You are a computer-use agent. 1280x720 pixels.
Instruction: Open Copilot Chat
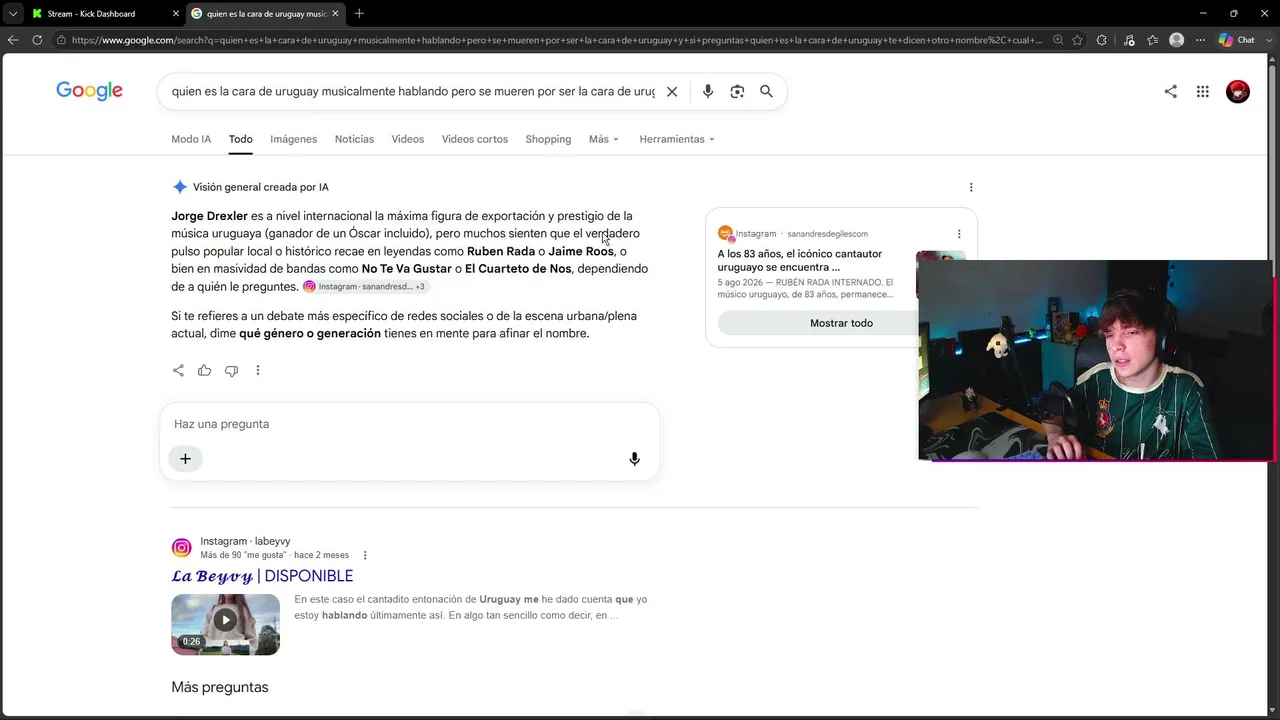[x=1237, y=40]
